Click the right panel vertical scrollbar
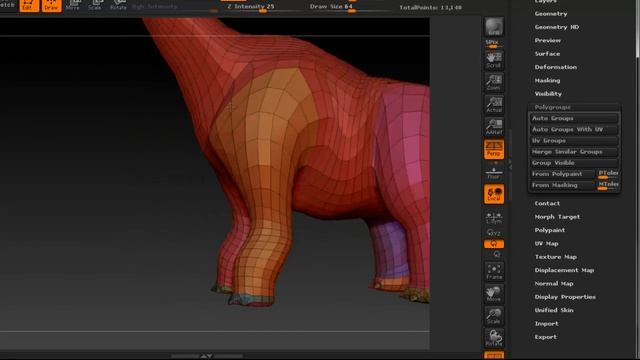640x360 pixels. point(638,29)
